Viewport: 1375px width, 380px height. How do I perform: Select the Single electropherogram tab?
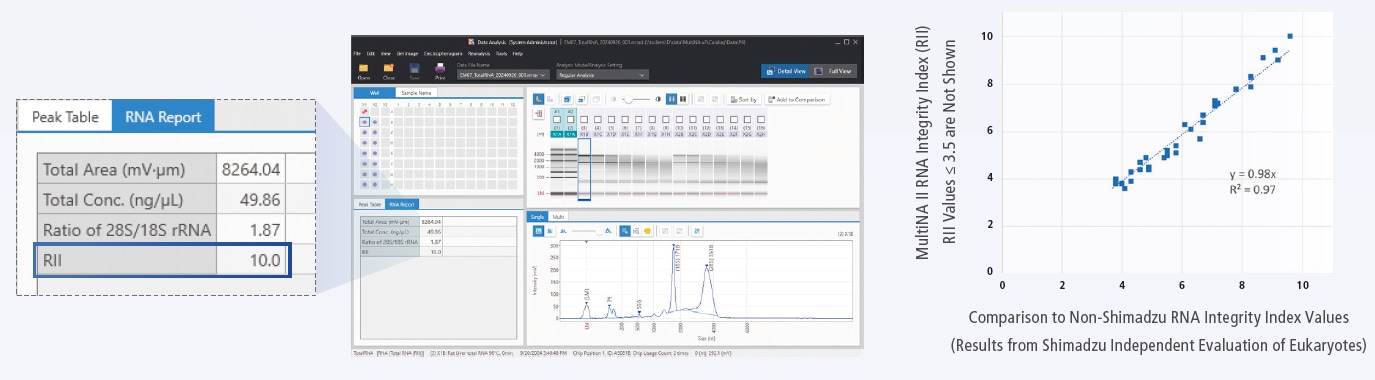click(537, 217)
